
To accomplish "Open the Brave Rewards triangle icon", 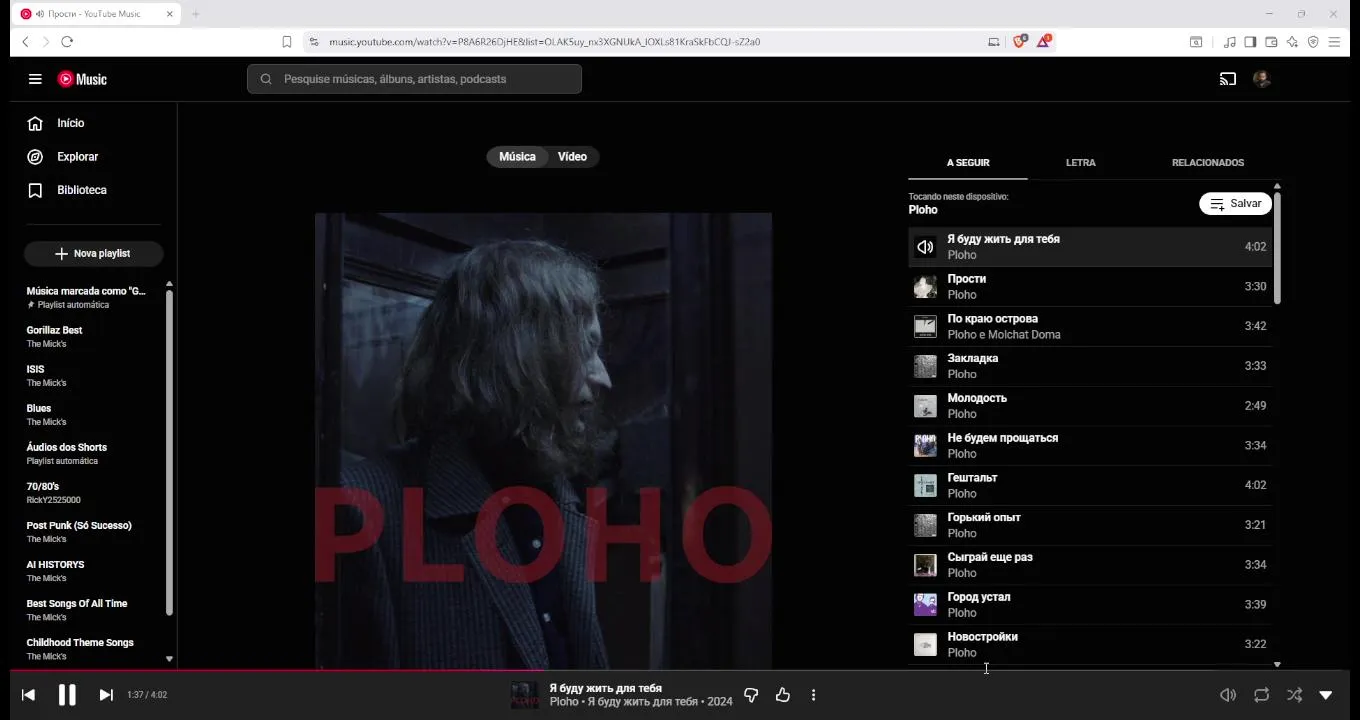I will pos(1044,42).
